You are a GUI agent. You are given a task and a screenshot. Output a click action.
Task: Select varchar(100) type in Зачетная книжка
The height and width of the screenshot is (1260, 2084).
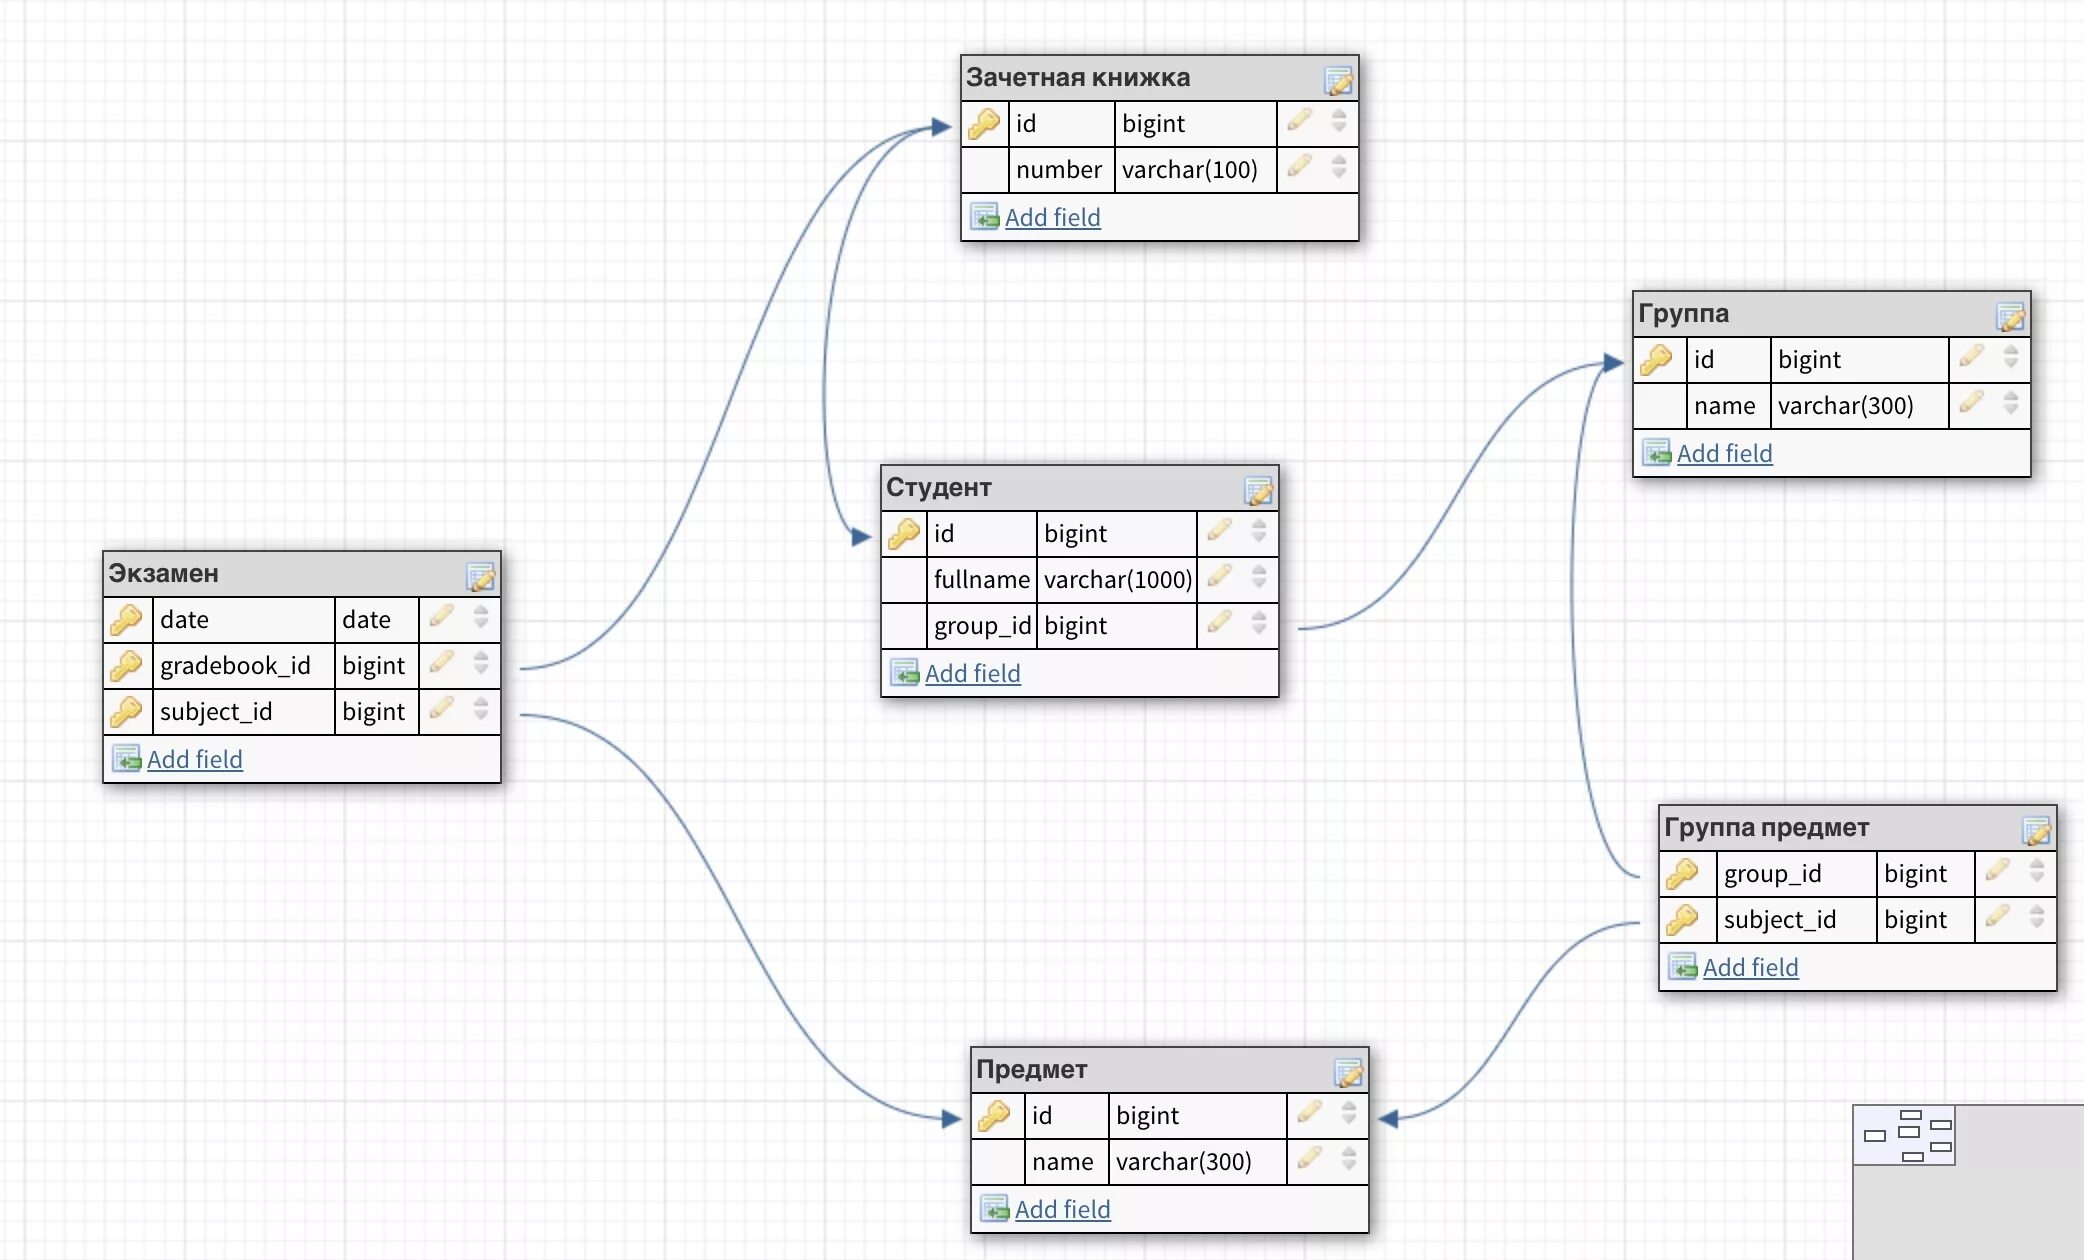1195,169
